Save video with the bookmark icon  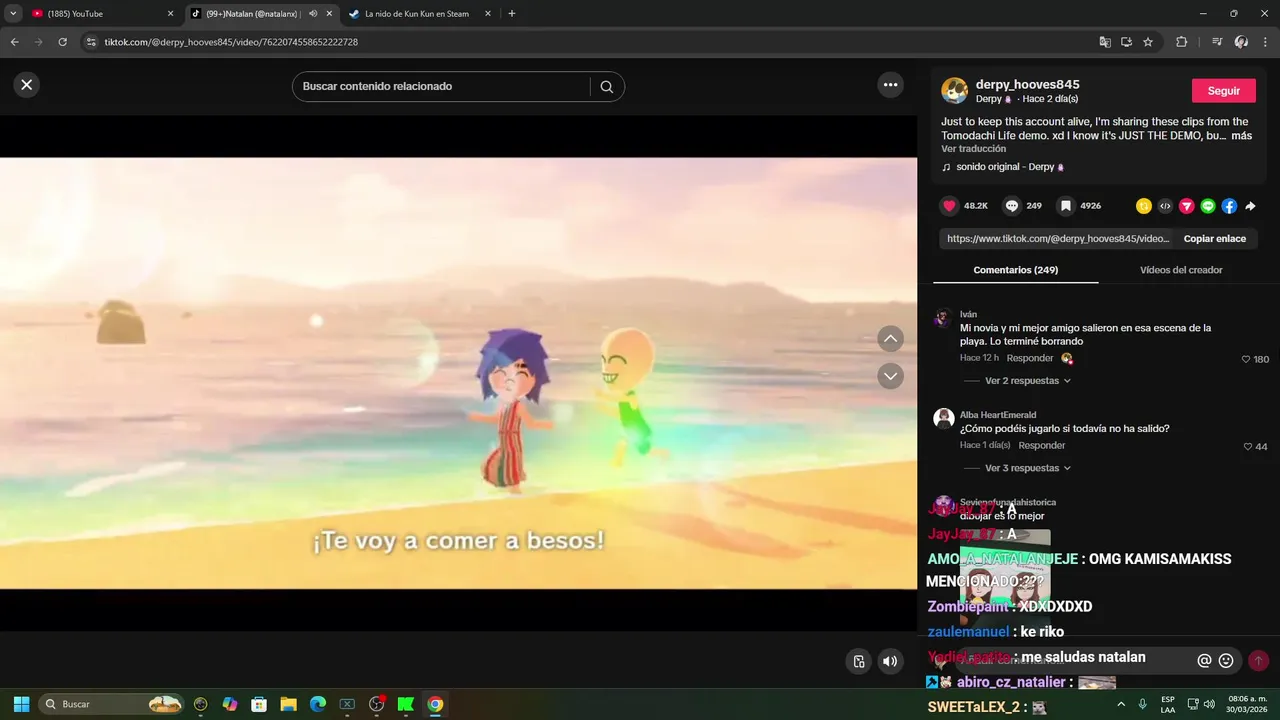pos(1066,206)
